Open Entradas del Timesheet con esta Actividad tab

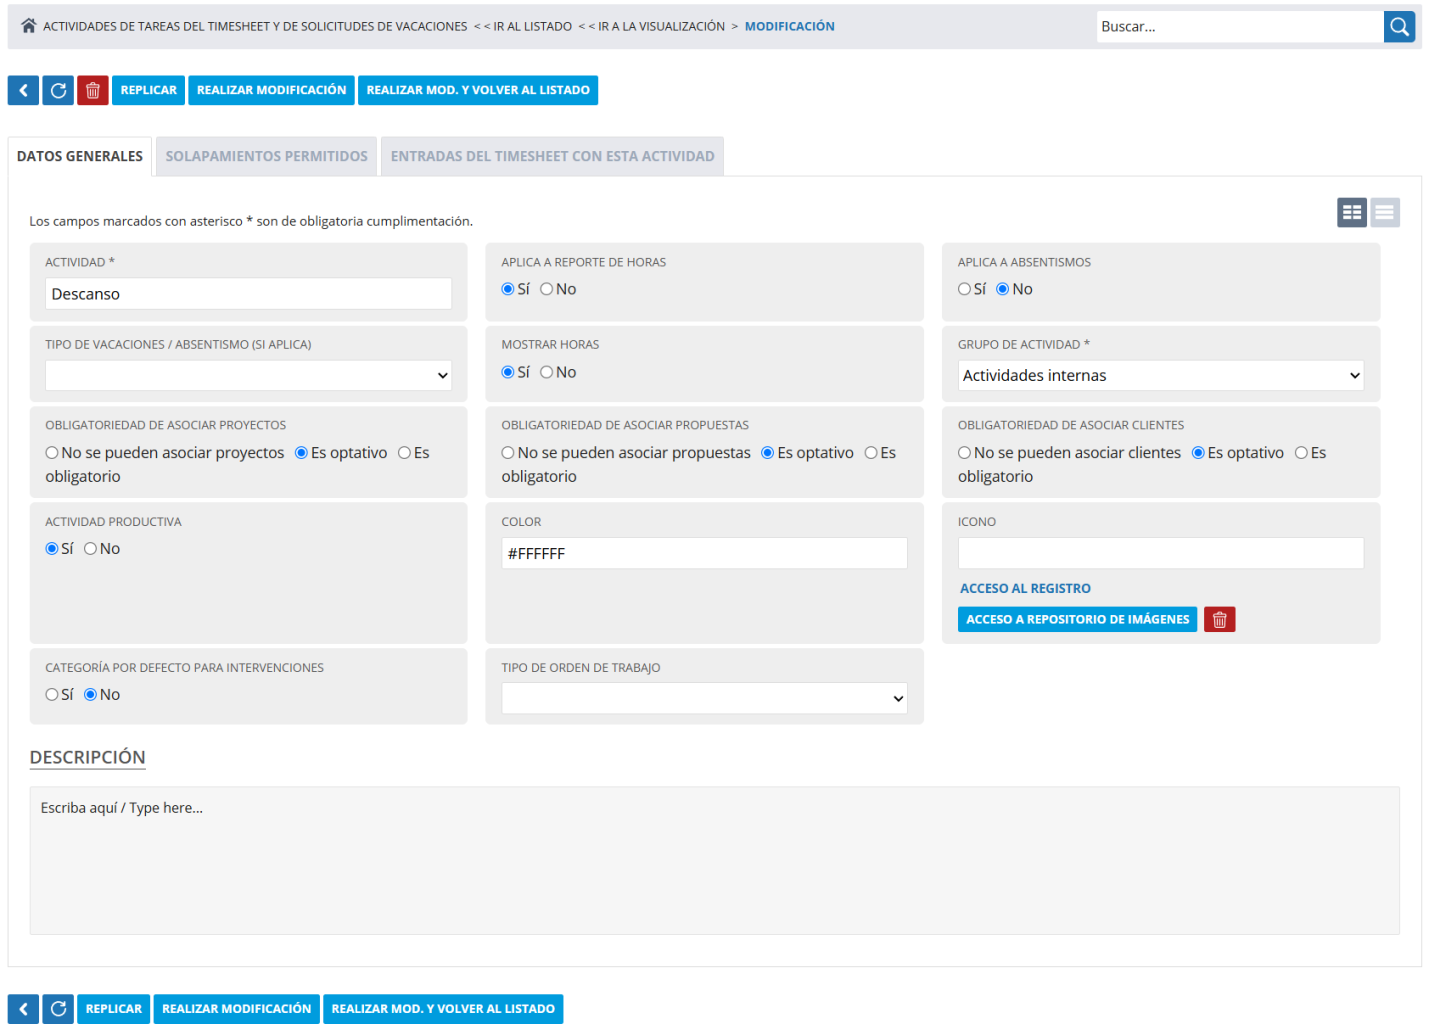click(x=552, y=156)
